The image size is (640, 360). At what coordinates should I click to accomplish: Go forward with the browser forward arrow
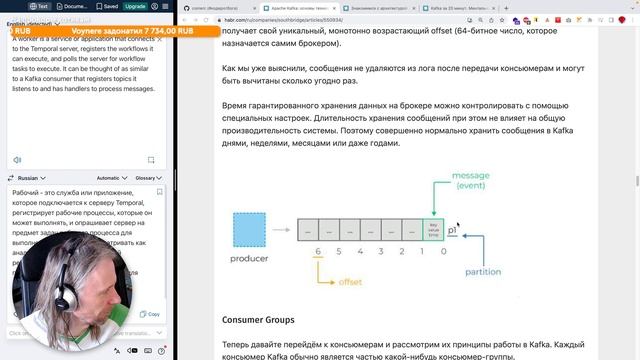[x=195, y=20]
